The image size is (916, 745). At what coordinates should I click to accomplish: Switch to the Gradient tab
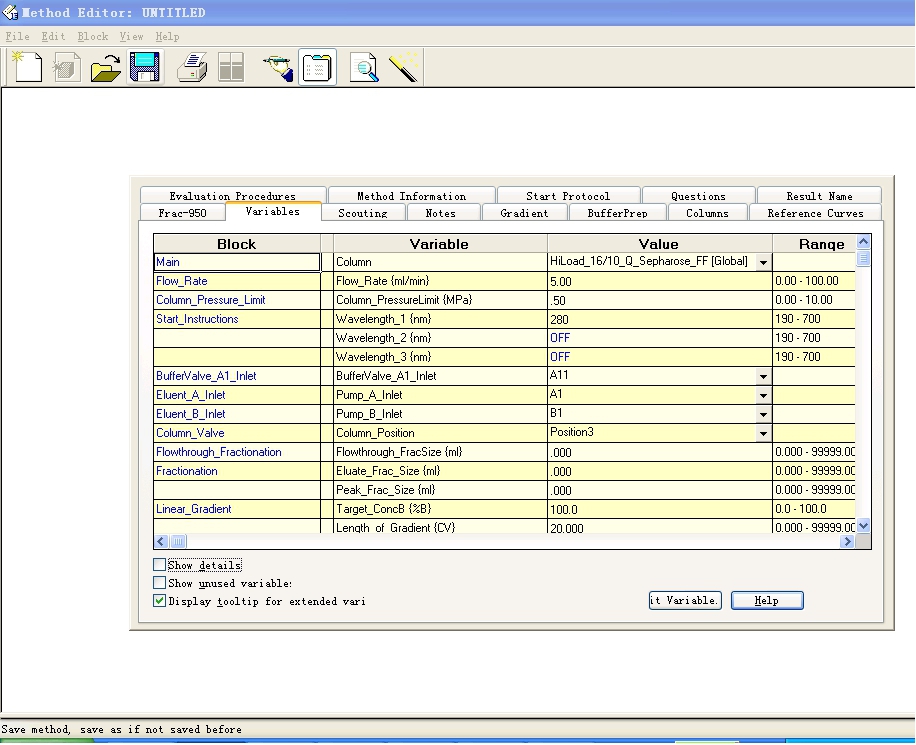click(x=524, y=213)
